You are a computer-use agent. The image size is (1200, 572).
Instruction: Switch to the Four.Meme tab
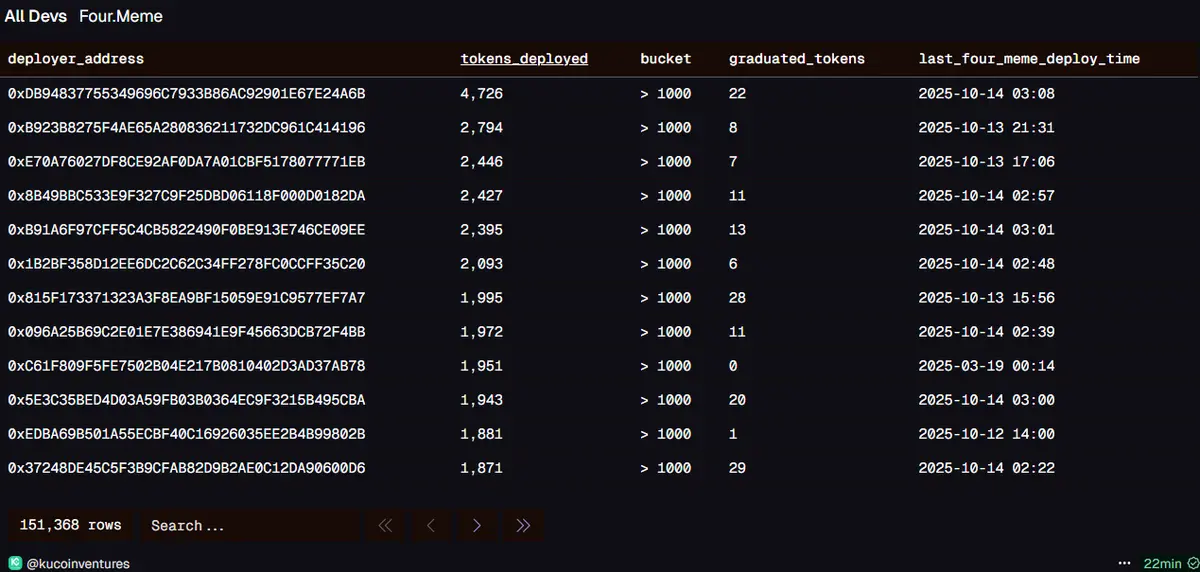pyautogui.click(x=121, y=17)
